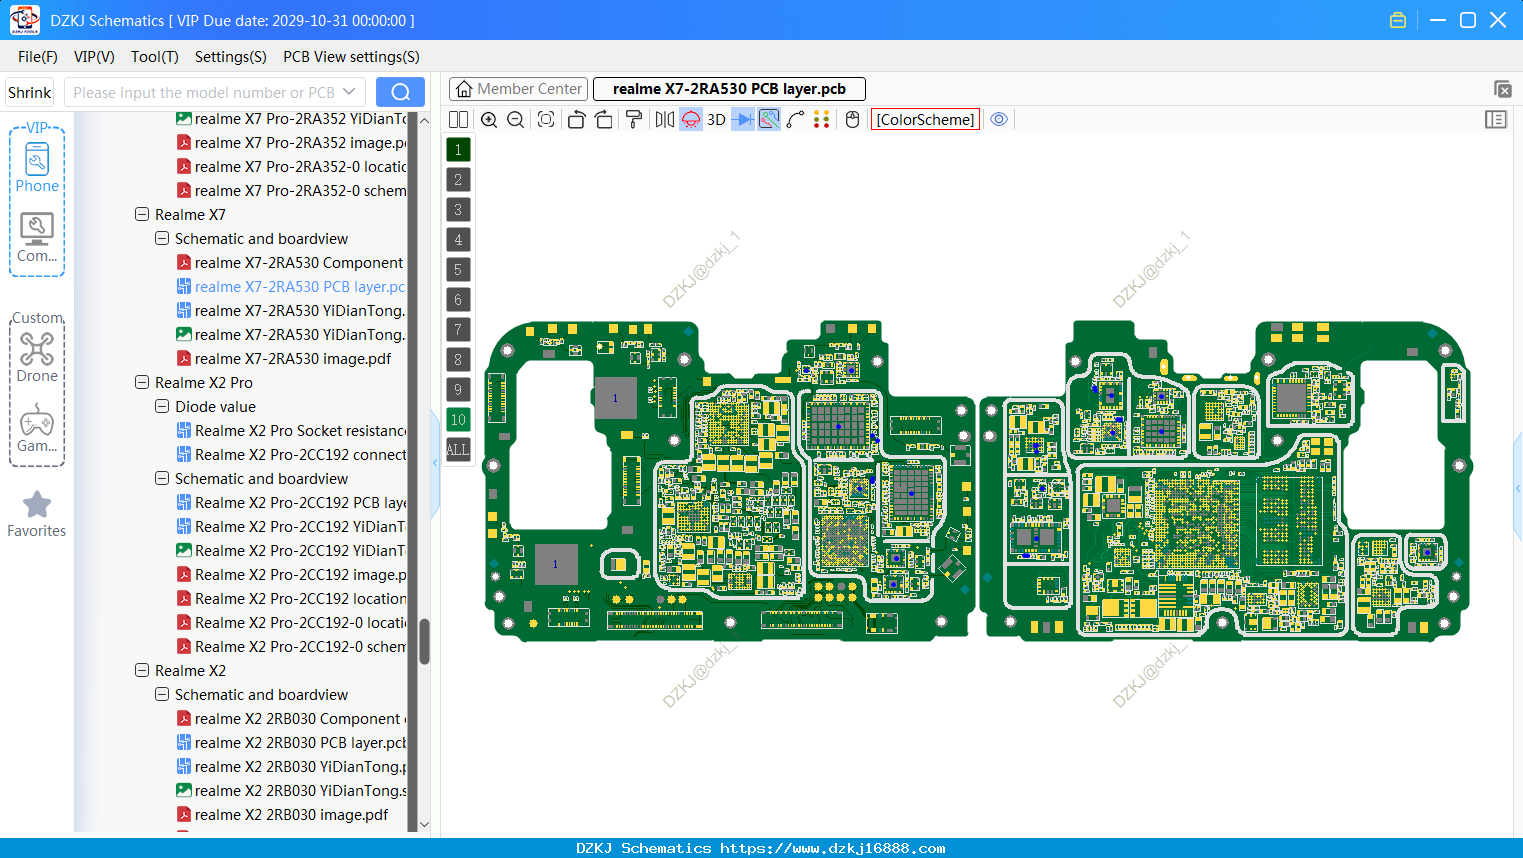
Task: Open Realme X2 Pro-2CC192 image.pdf
Action: tap(291, 575)
